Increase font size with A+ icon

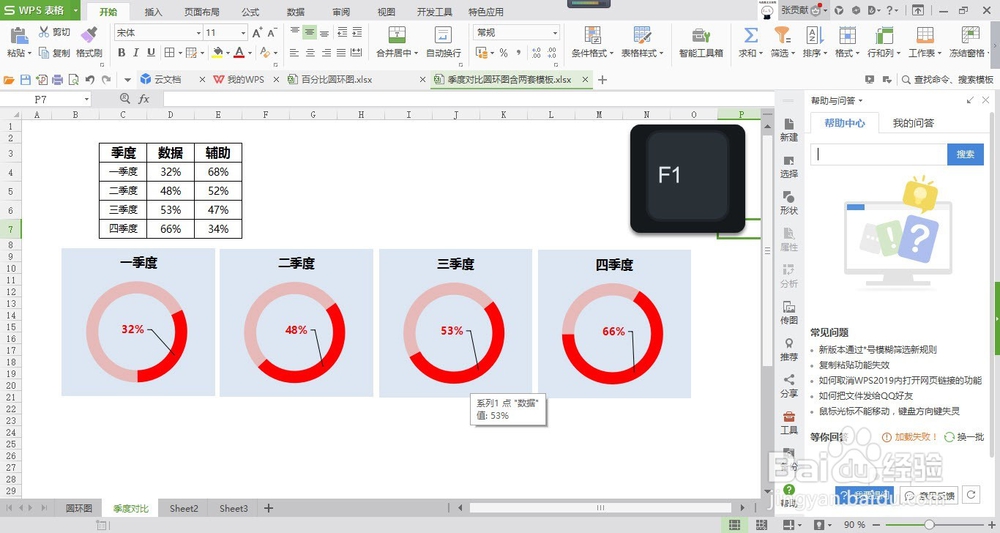257,33
